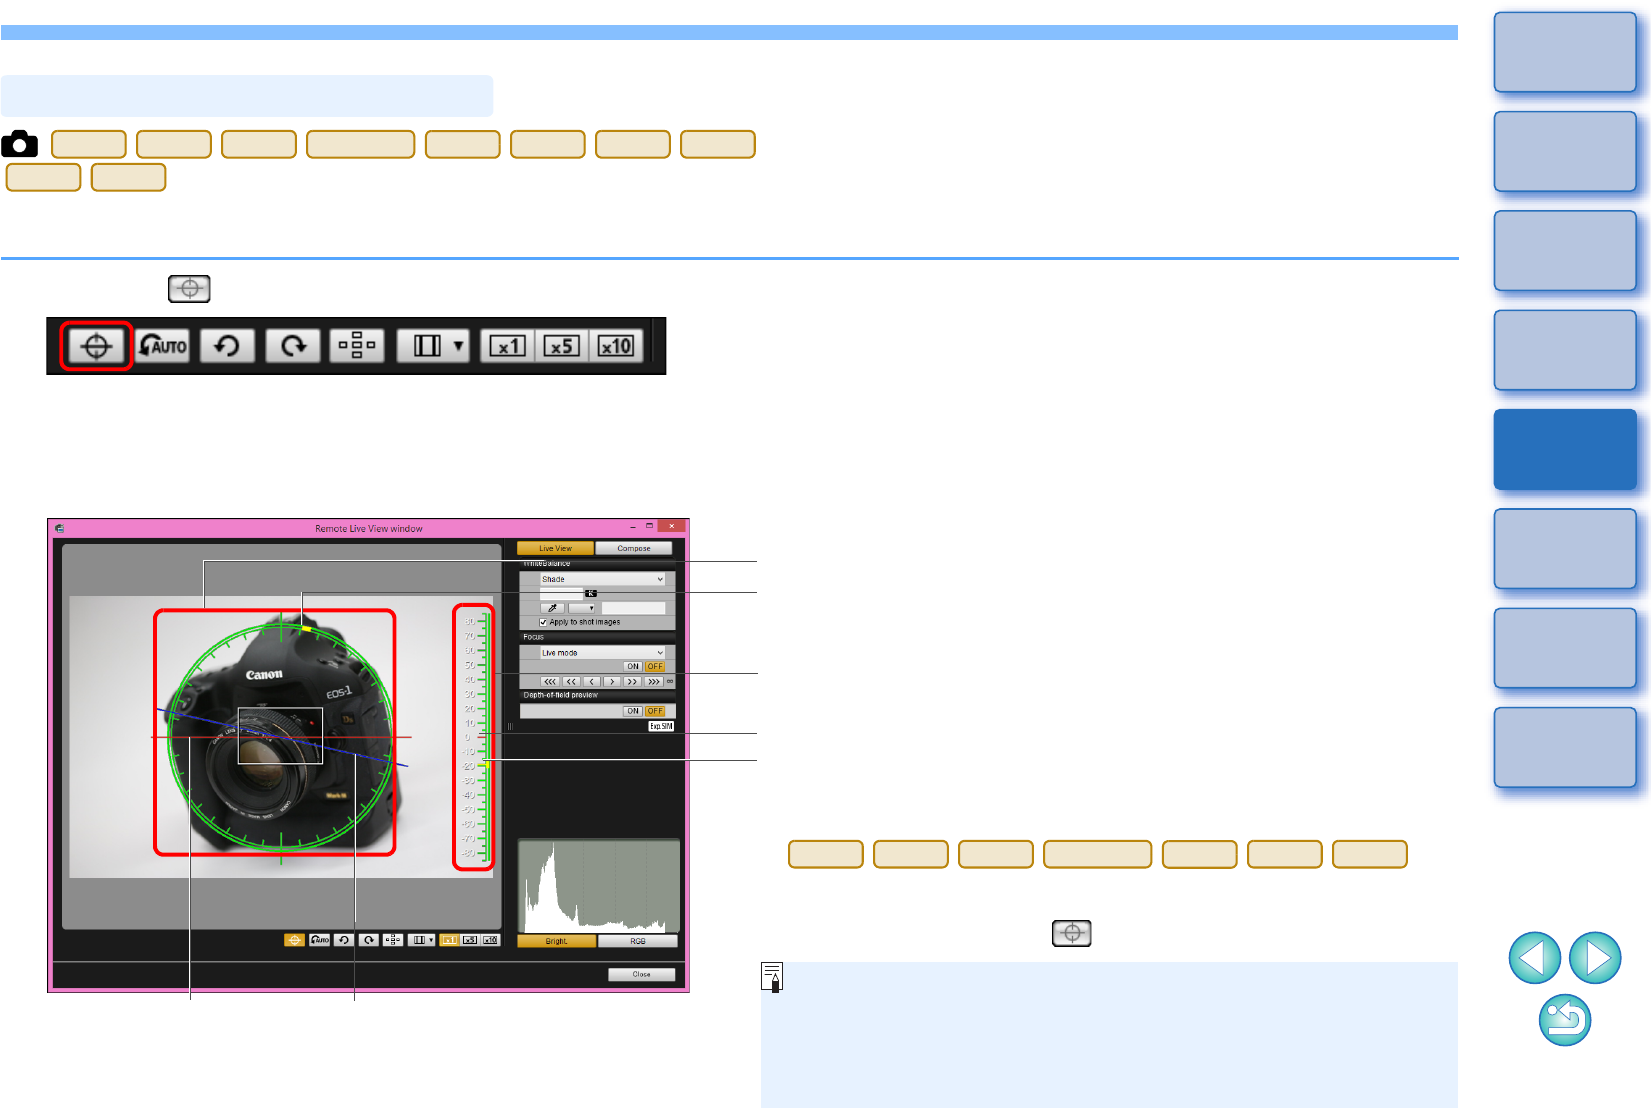Rotate the view right in Remote Live View window
This screenshot has height=1108, width=1651.
[369, 940]
